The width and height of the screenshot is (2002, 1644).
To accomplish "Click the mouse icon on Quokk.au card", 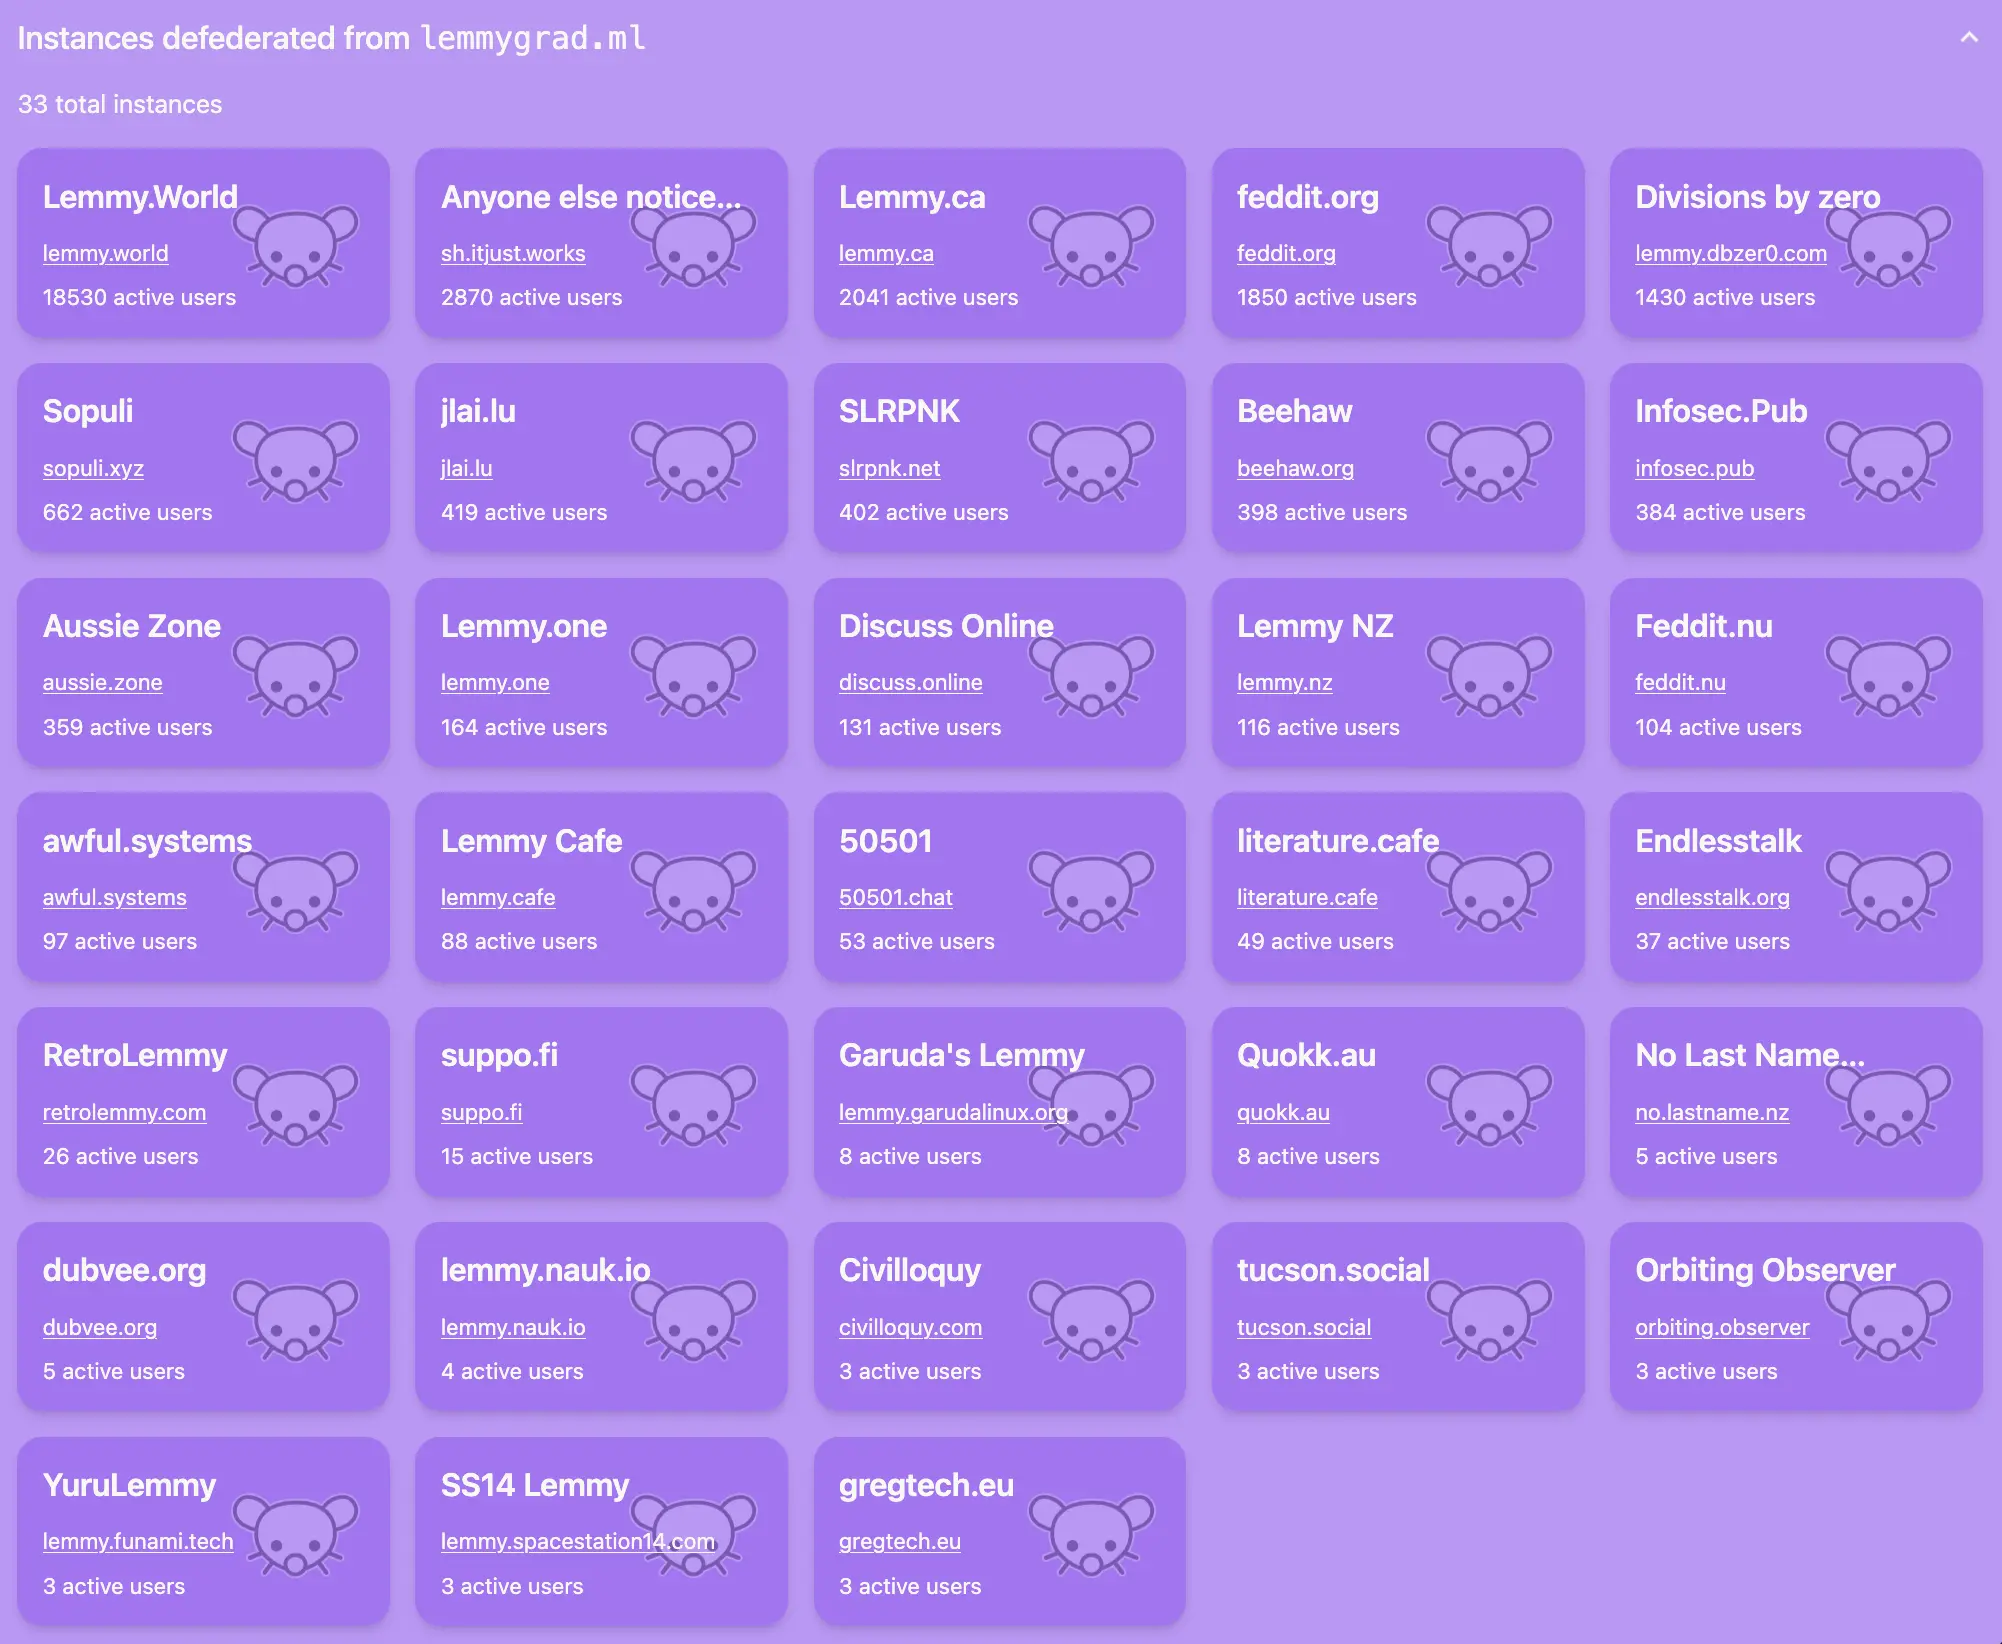I will coord(1490,1104).
